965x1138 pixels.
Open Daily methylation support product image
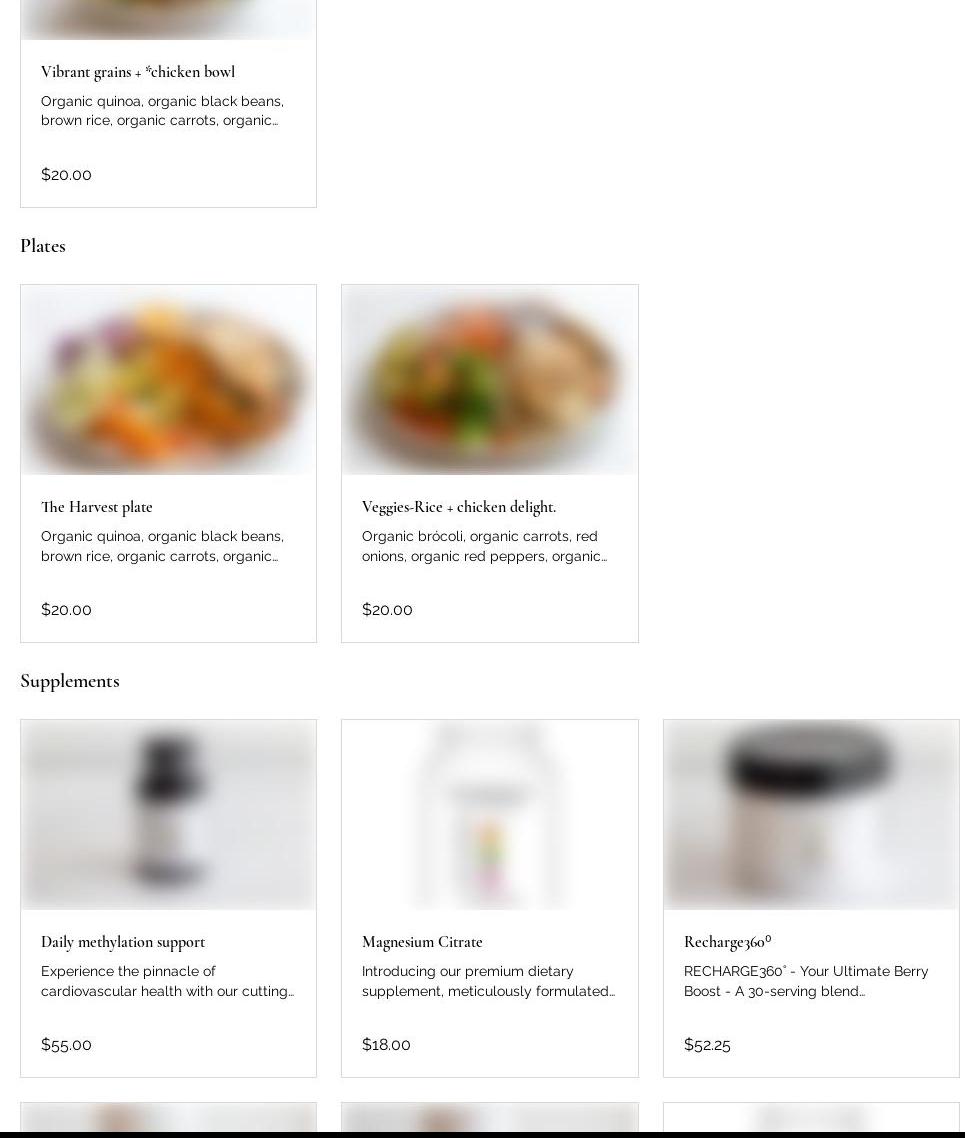tap(168, 814)
